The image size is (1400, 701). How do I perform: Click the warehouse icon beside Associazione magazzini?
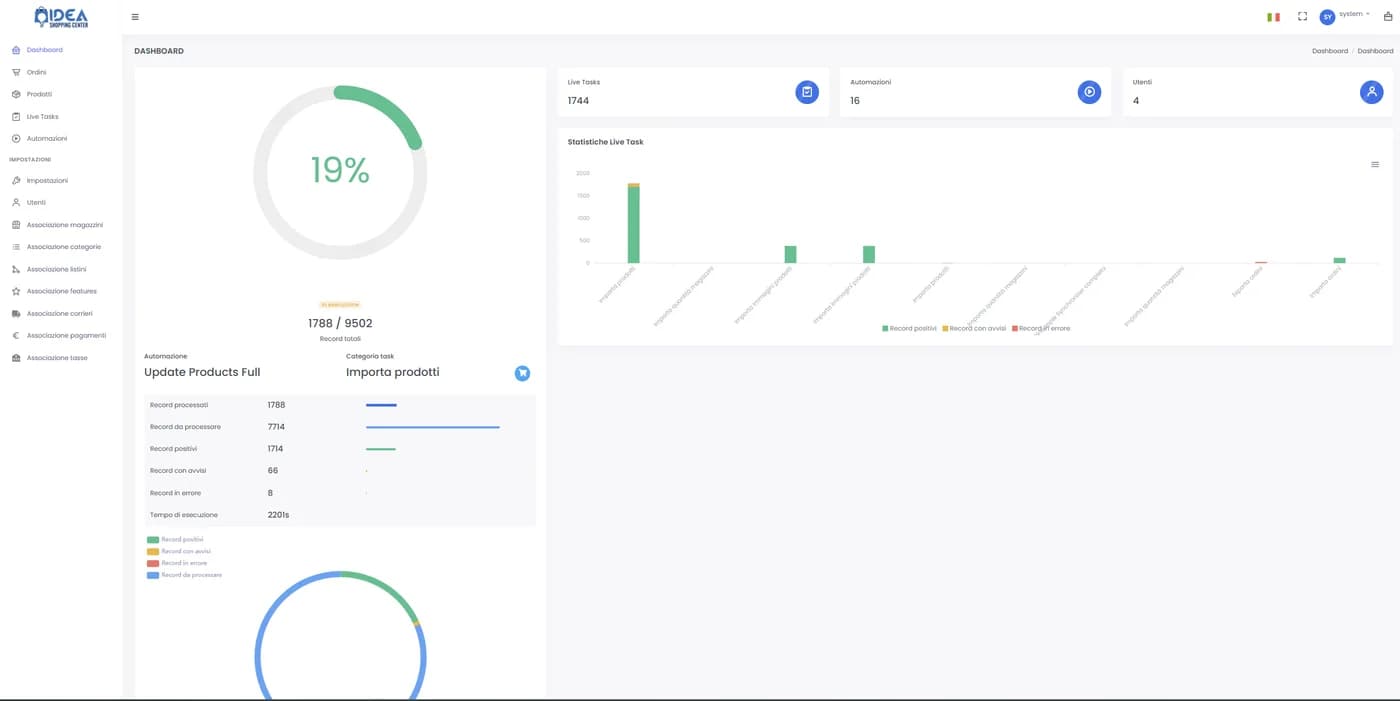pos(16,225)
